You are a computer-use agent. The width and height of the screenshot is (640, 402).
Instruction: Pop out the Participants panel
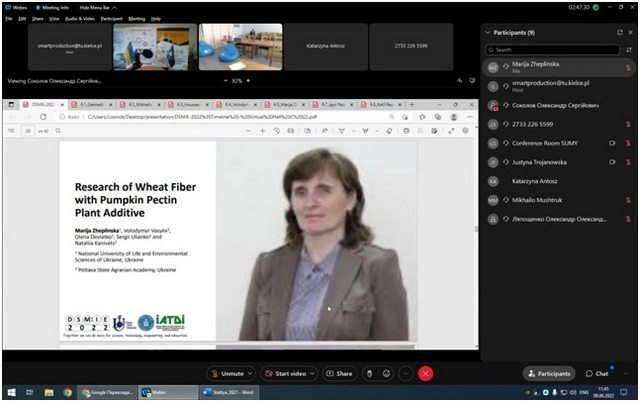pos(620,32)
